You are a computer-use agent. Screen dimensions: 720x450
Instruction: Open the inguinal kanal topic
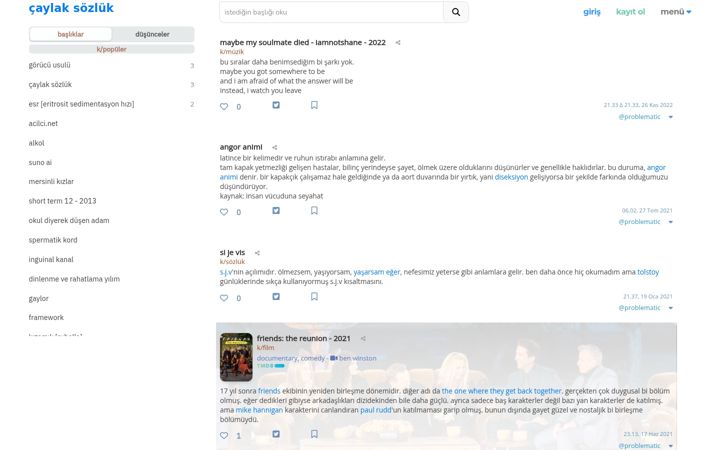click(51, 259)
